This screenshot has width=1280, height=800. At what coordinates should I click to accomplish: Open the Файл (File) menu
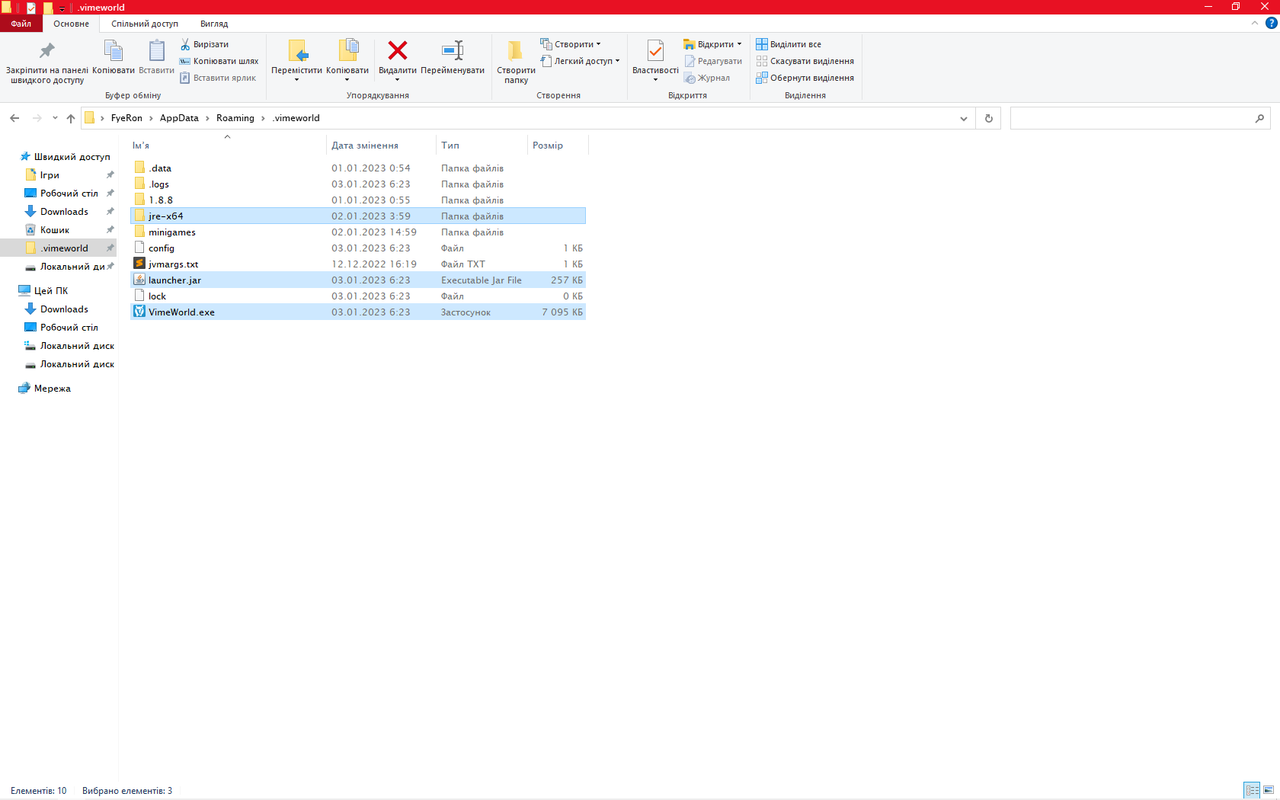(x=21, y=23)
